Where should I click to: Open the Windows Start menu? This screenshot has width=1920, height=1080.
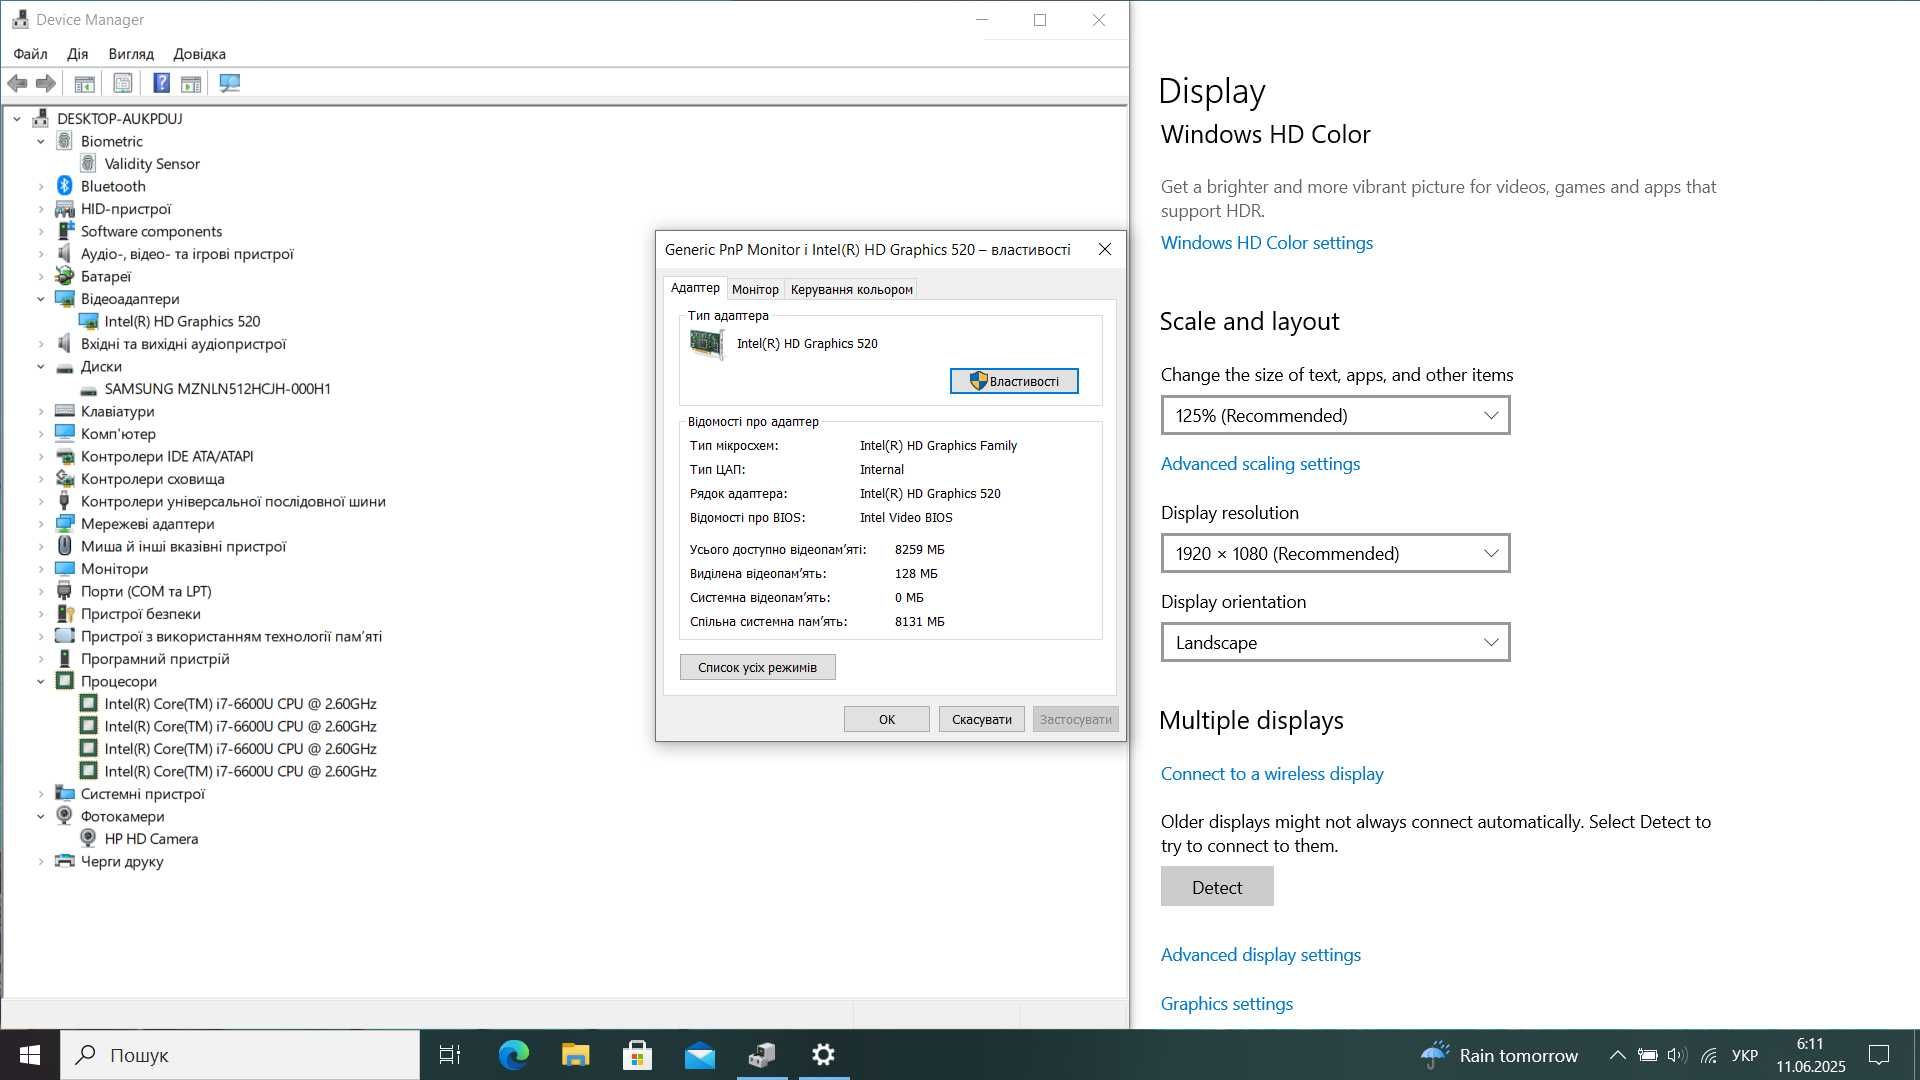tap(30, 1054)
